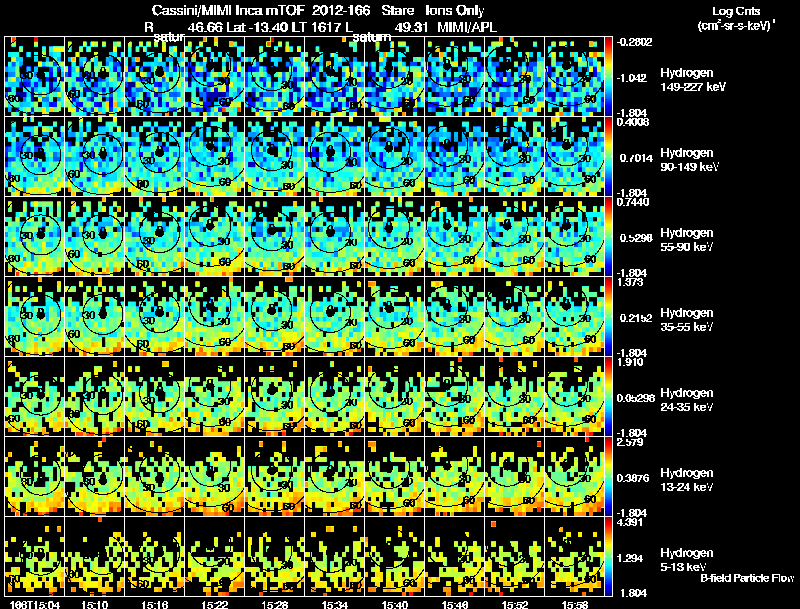Click the MIMI/APL credit text
This screenshot has height=609, width=800.
coord(467,28)
